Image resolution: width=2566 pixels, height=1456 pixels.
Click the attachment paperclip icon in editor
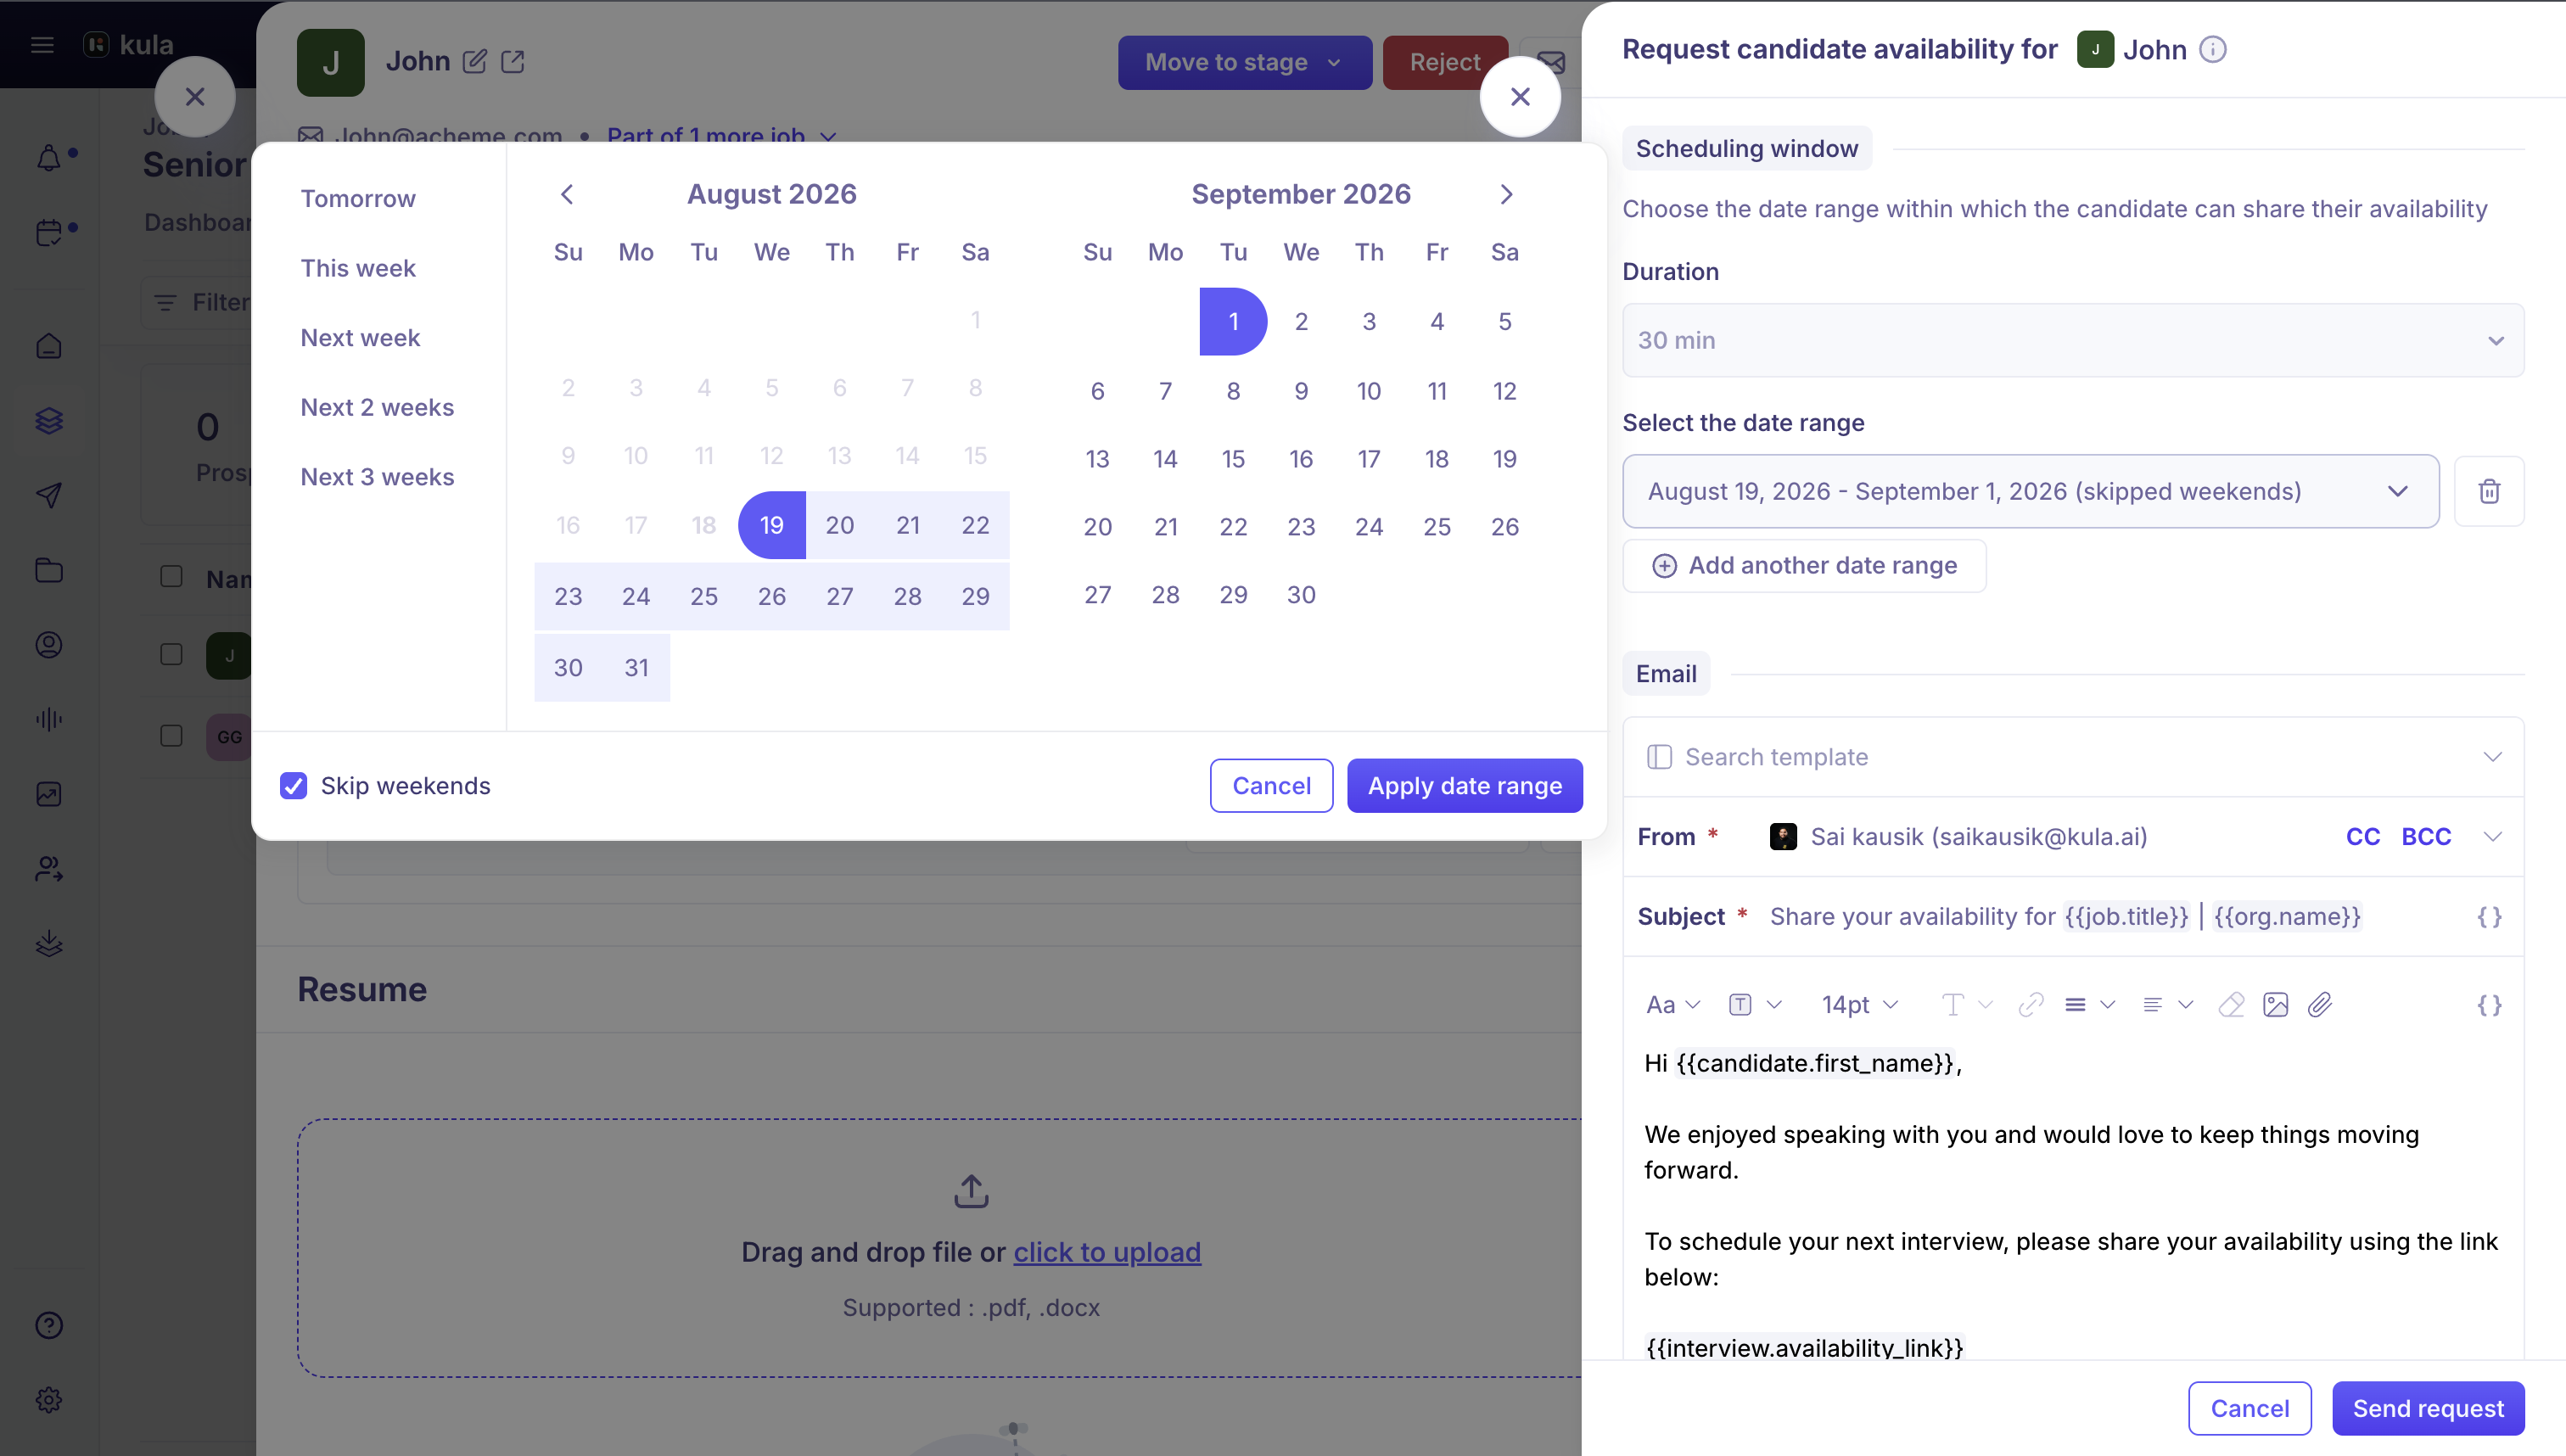tap(2320, 1004)
